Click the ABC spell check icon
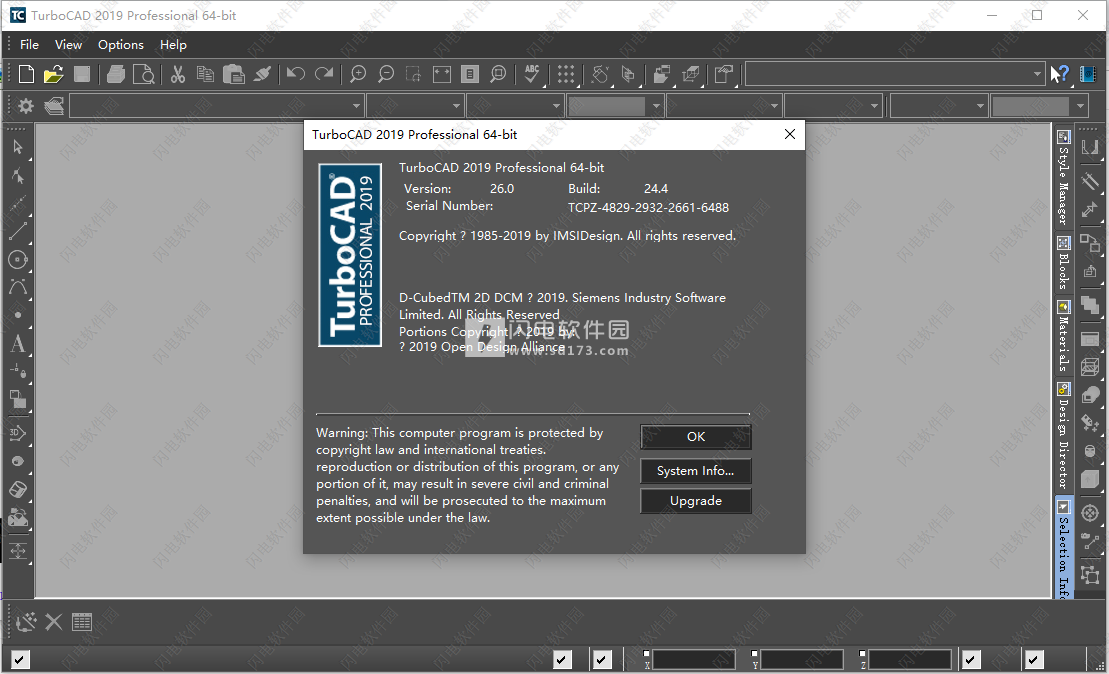The image size is (1109, 674). click(533, 74)
